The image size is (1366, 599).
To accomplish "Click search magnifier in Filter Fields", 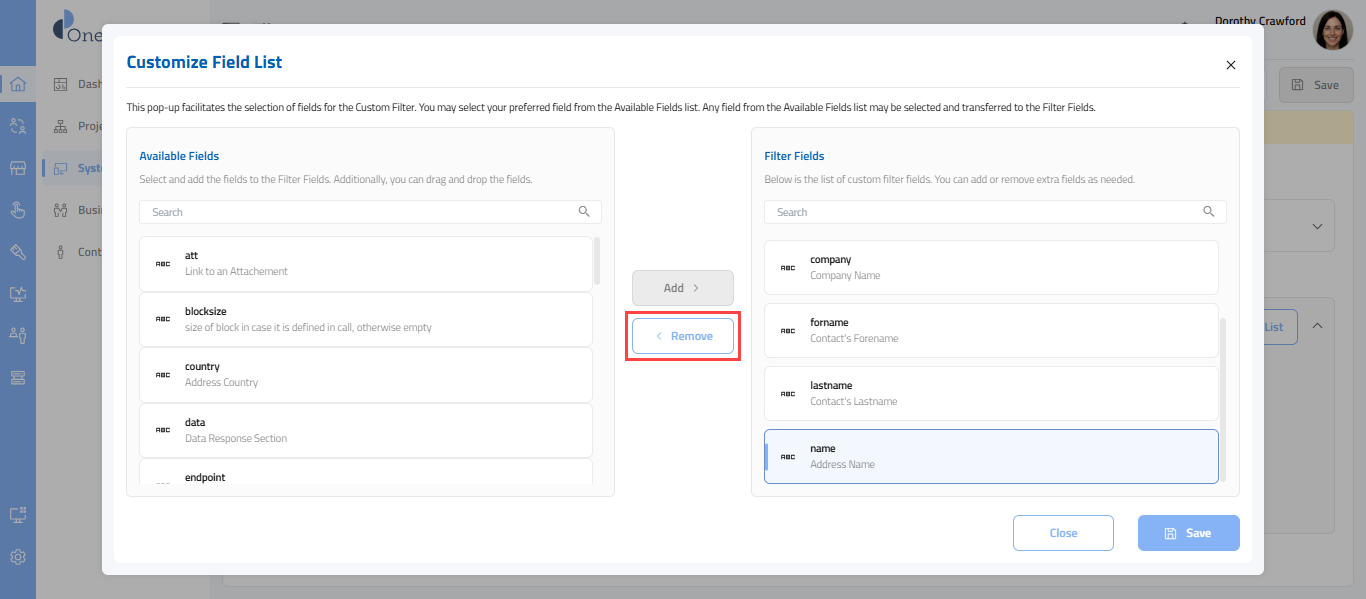I will (x=1209, y=212).
